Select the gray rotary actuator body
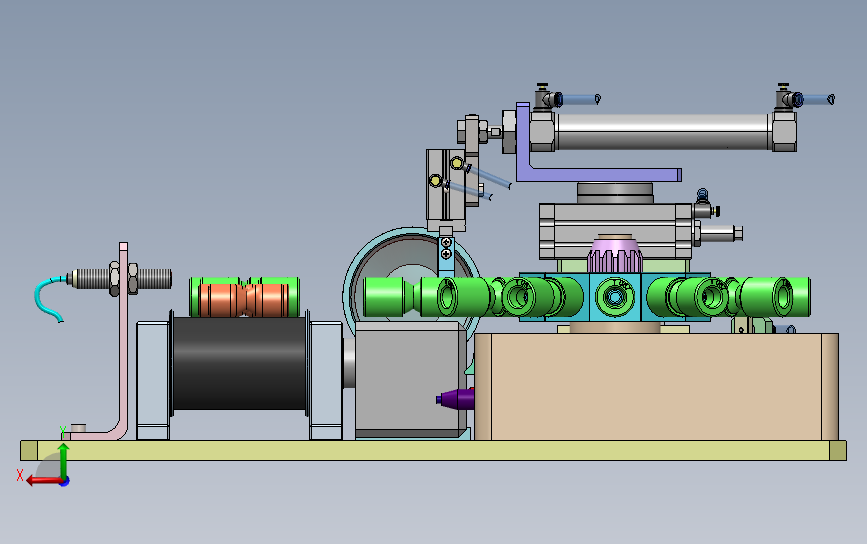Viewport: 867px width, 544px height. coord(615,231)
